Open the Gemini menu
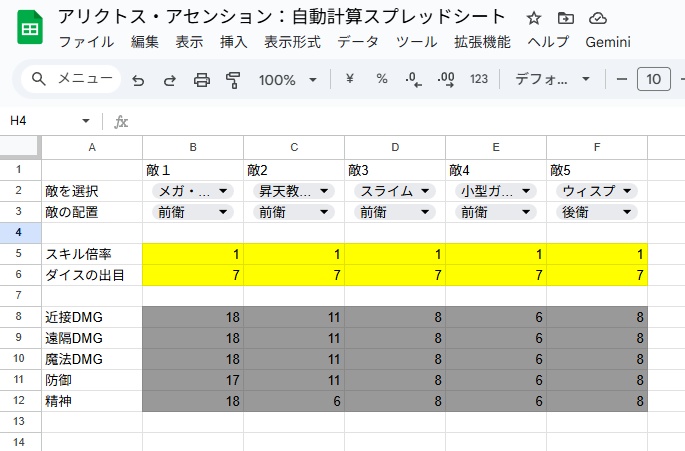685x451 pixels. 608,42
